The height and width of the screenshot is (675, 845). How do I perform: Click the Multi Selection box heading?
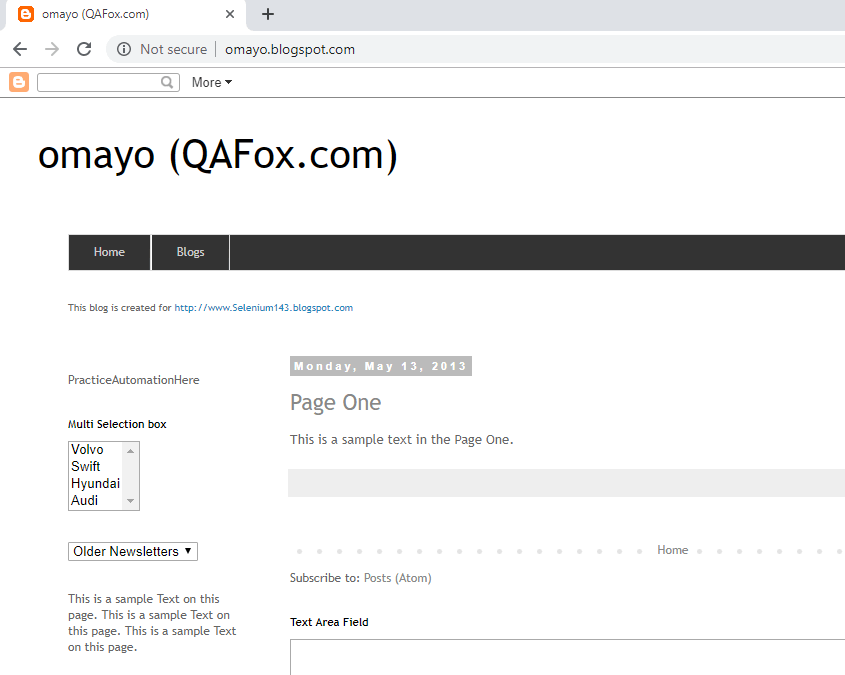point(117,425)
